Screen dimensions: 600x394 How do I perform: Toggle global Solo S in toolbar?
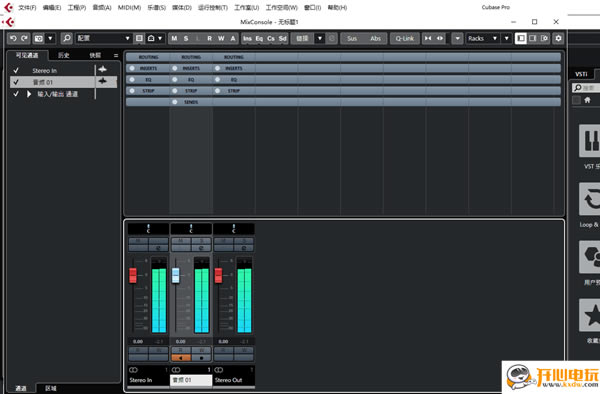[x=186, y=38]
